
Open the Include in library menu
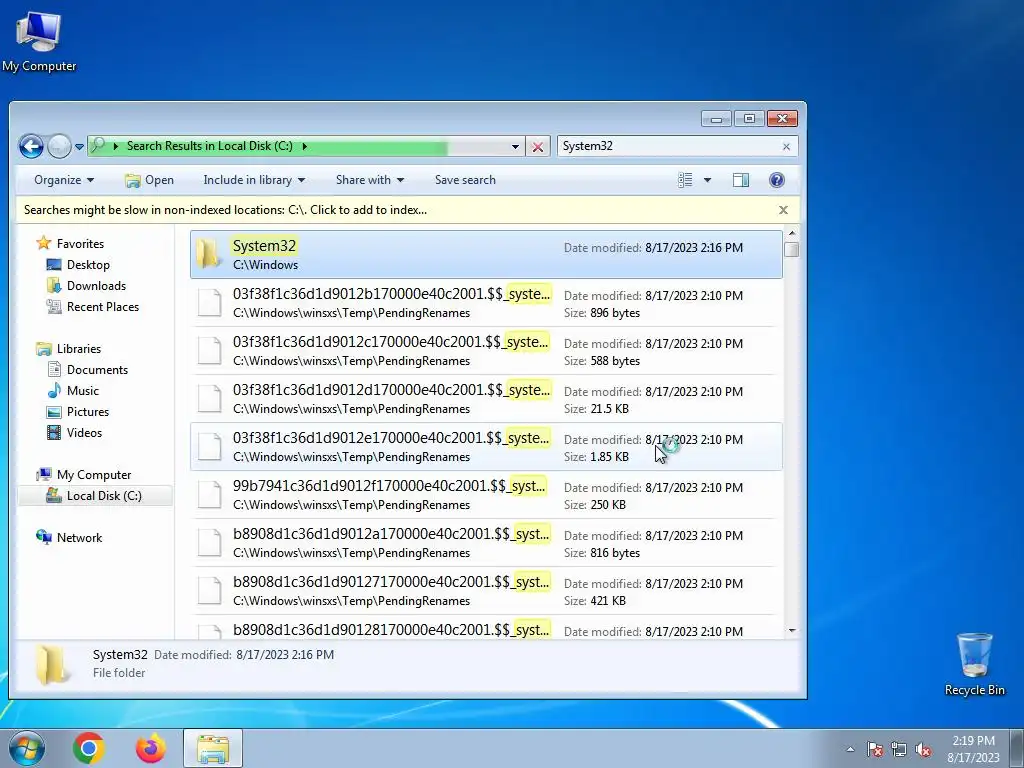tap(254, 180)
